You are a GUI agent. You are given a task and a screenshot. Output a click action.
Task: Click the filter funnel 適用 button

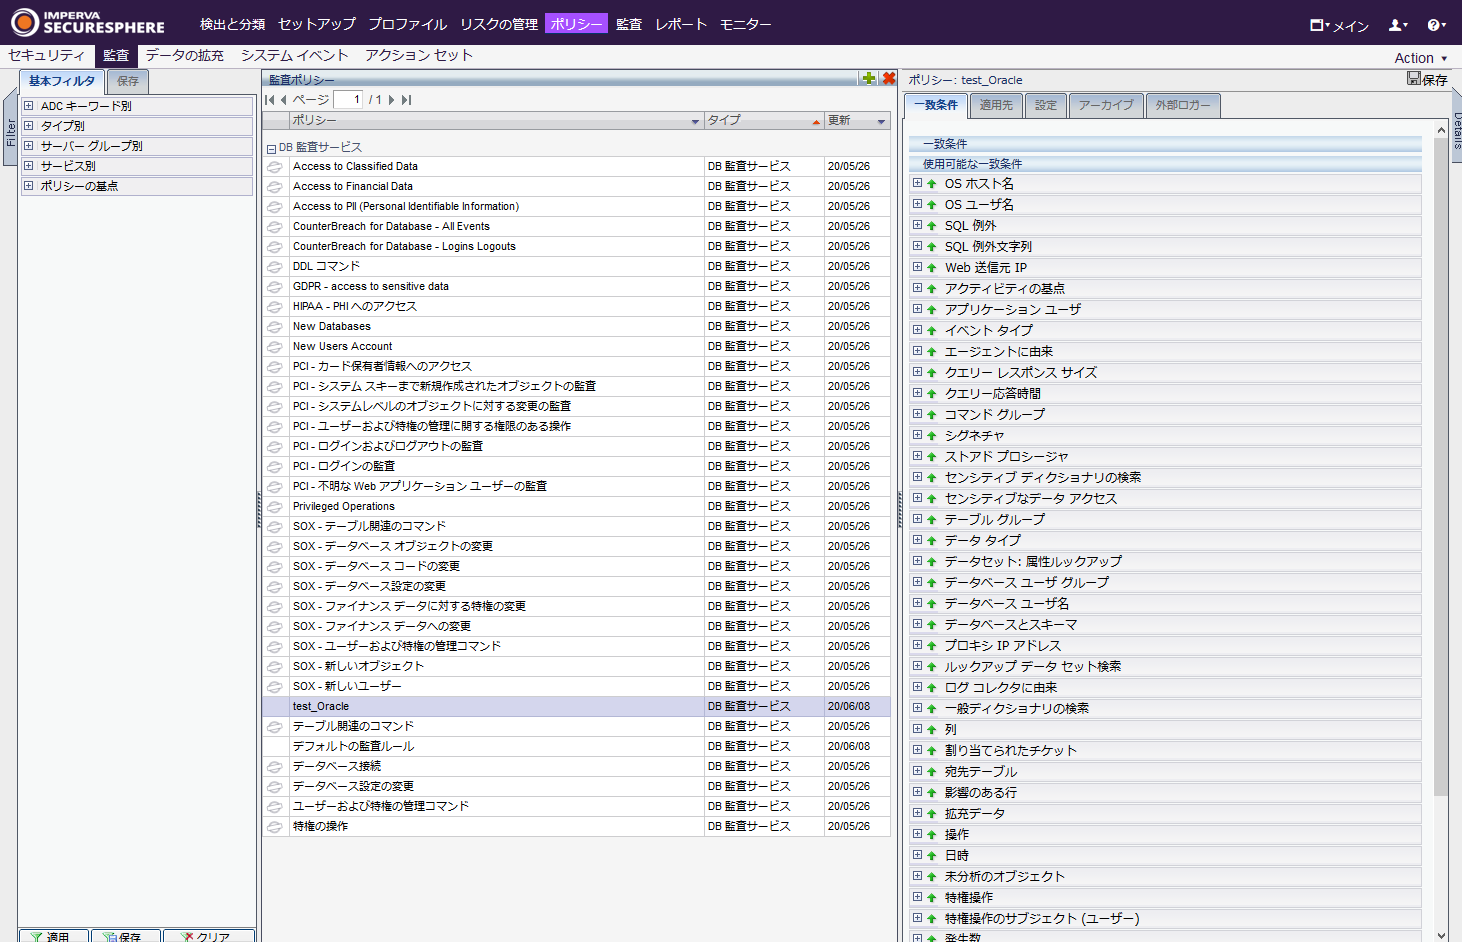[x=53, y=936]
